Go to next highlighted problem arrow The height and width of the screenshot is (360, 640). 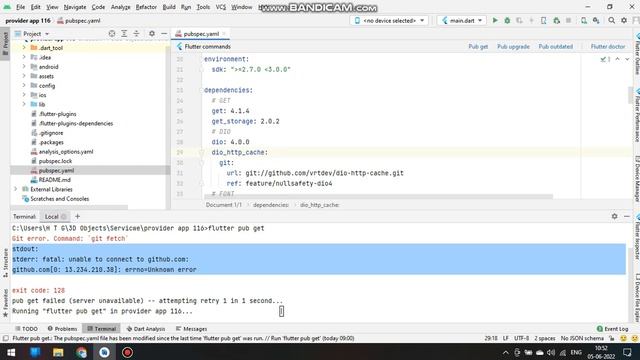click(627, 60)
